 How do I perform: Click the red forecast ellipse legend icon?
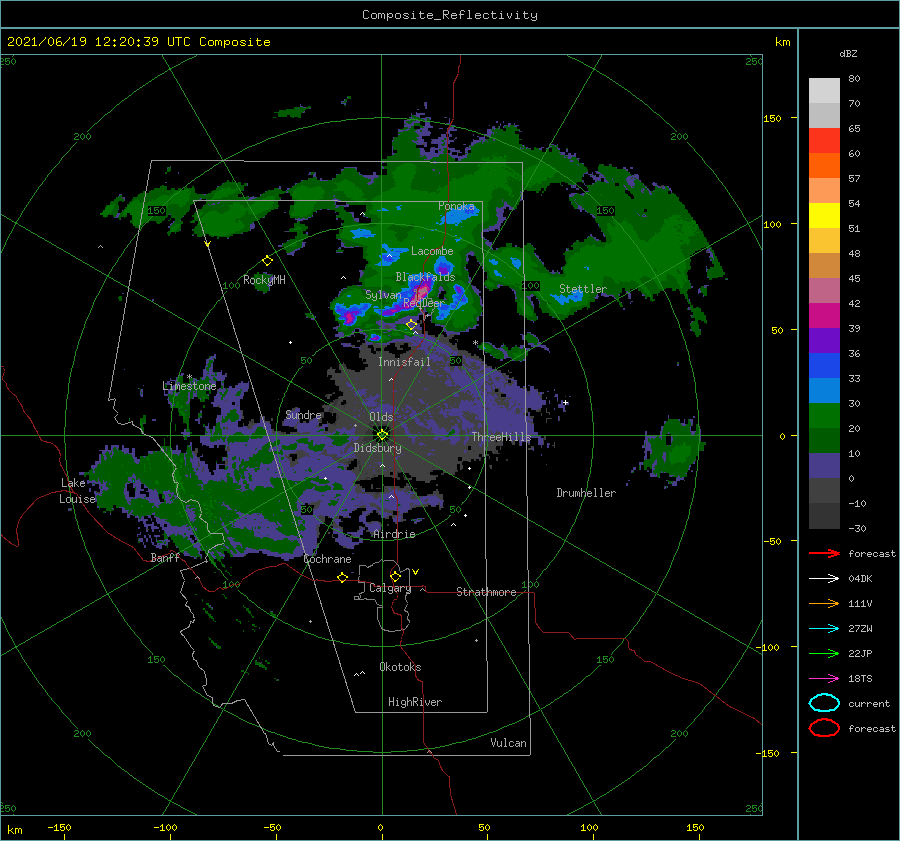[x=824, y=728]
